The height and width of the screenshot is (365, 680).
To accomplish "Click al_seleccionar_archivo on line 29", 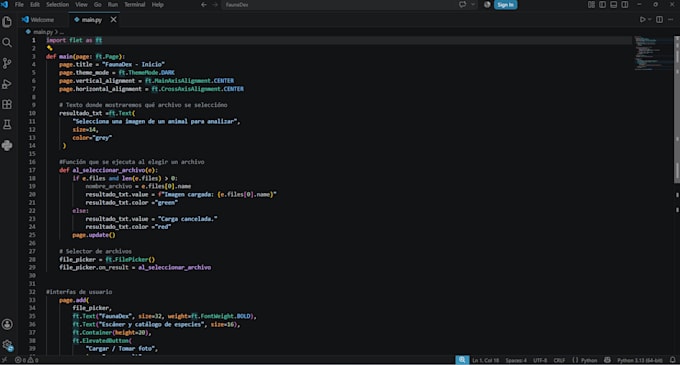I will 175,267.
